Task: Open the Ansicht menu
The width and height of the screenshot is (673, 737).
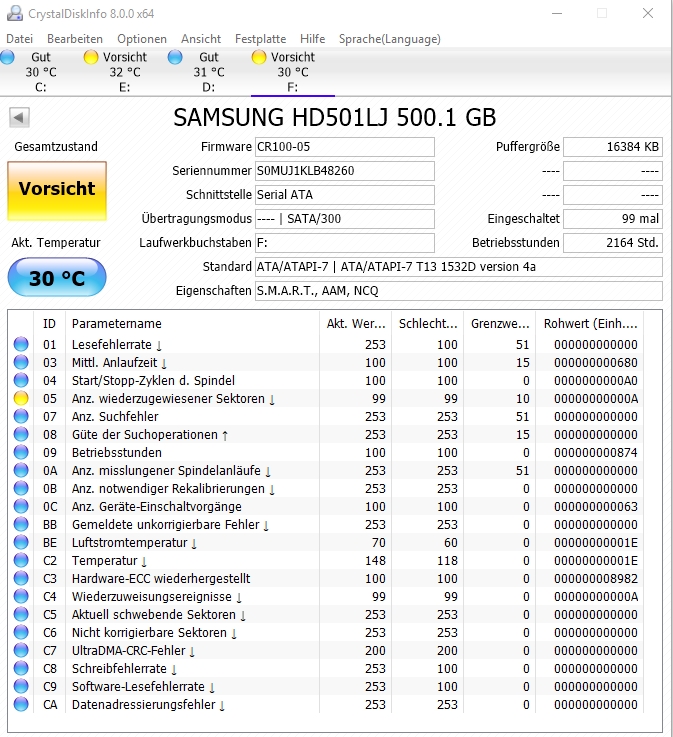Action: click(201, 39)
